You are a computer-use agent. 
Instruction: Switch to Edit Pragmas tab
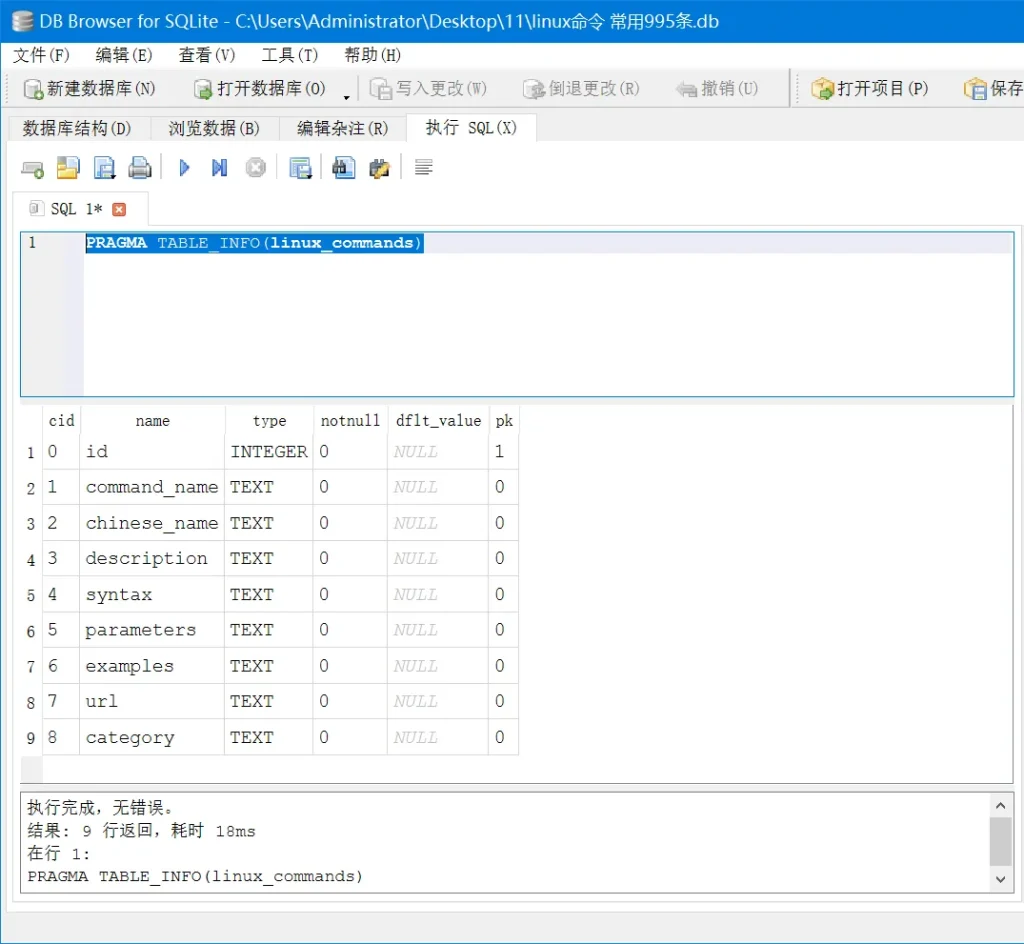343,128
